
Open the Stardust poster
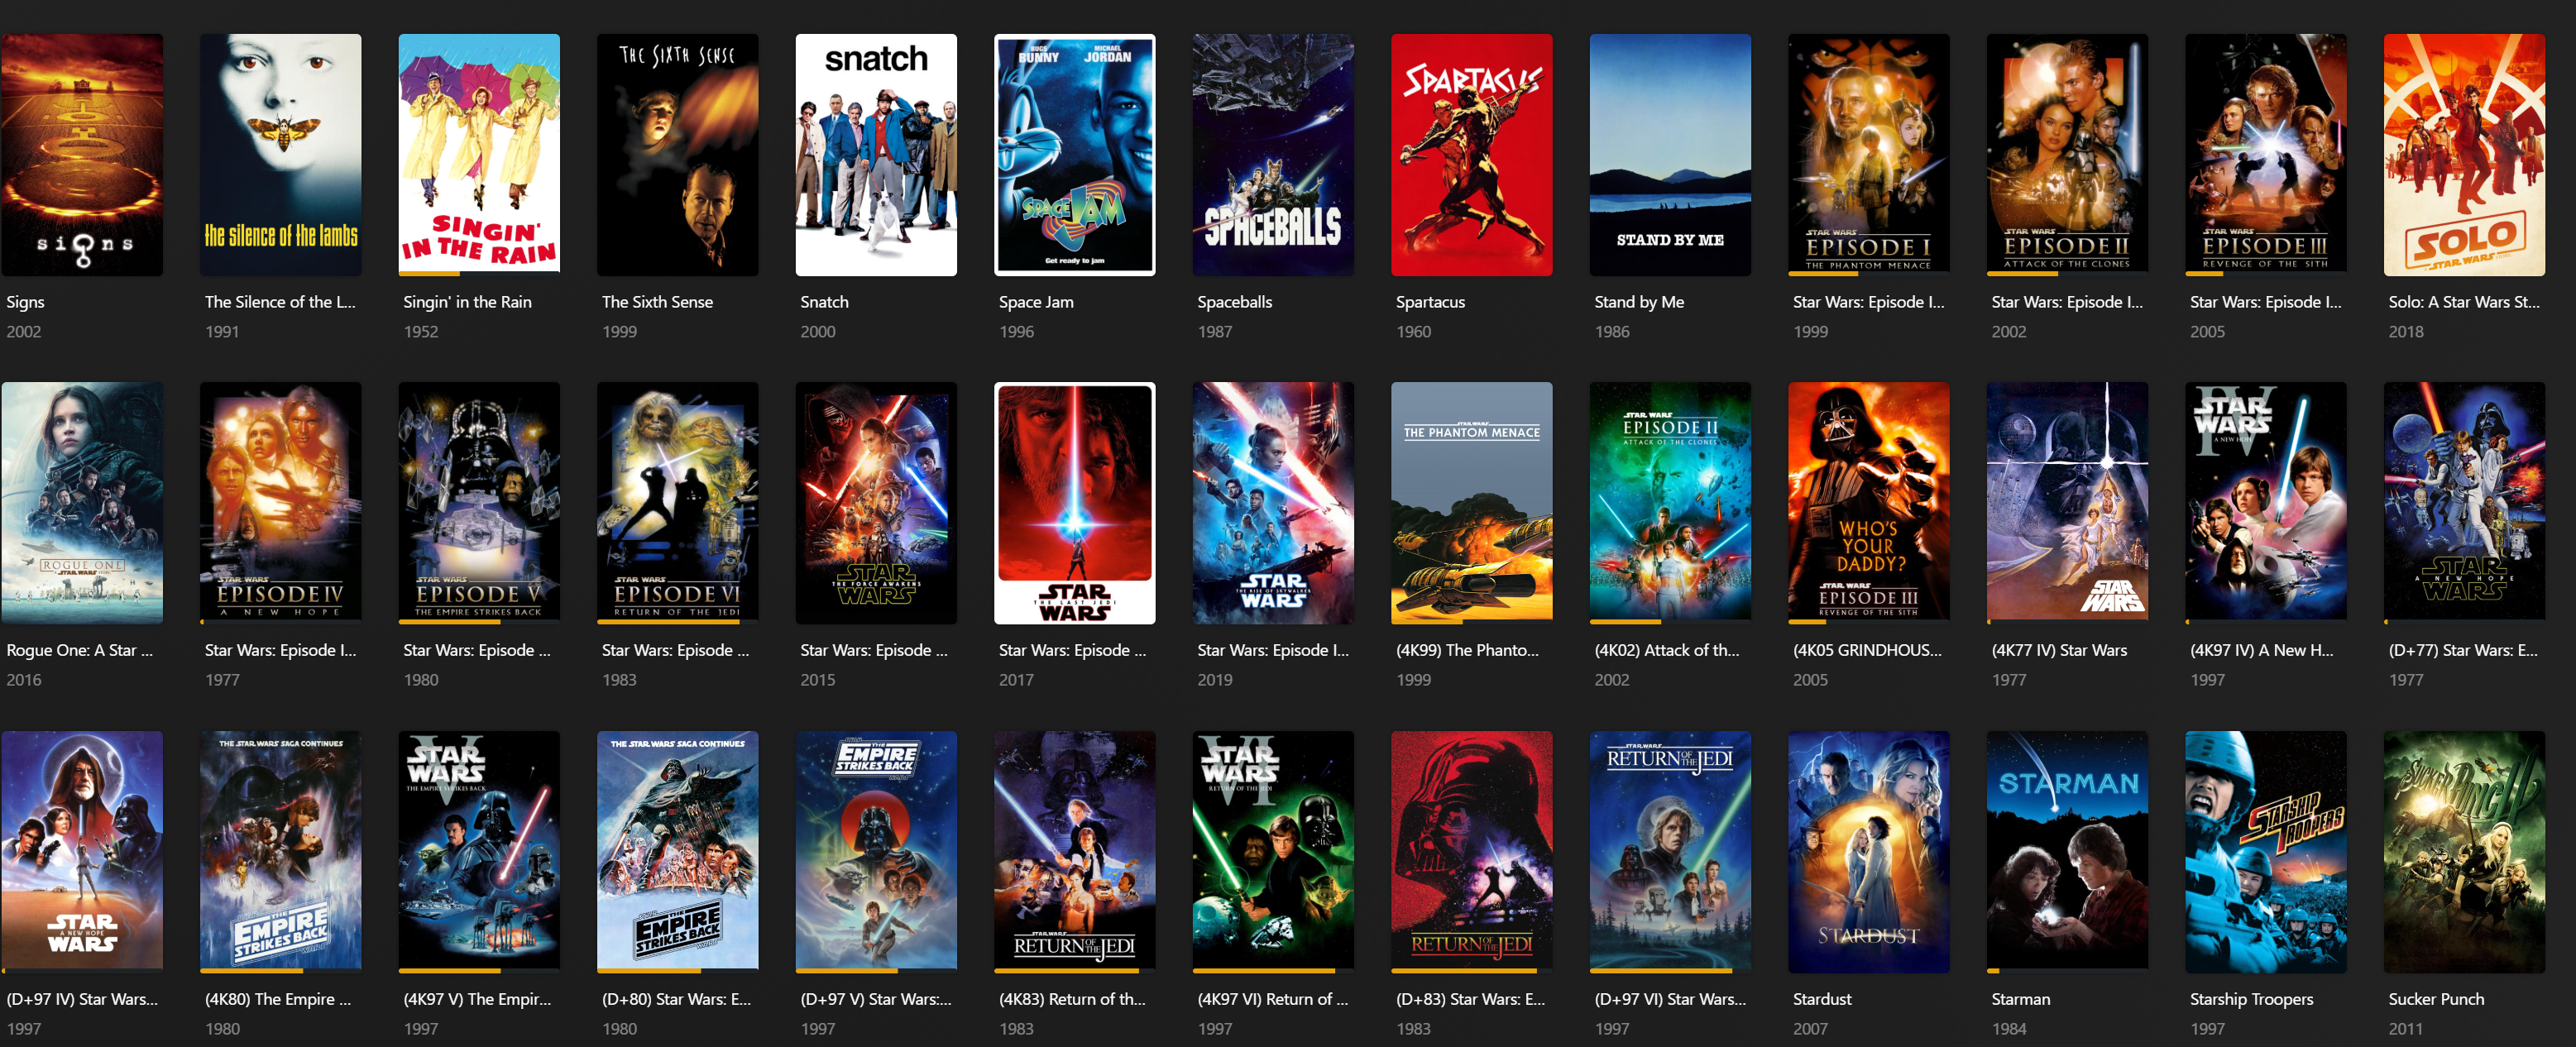tap(1869, 852)
